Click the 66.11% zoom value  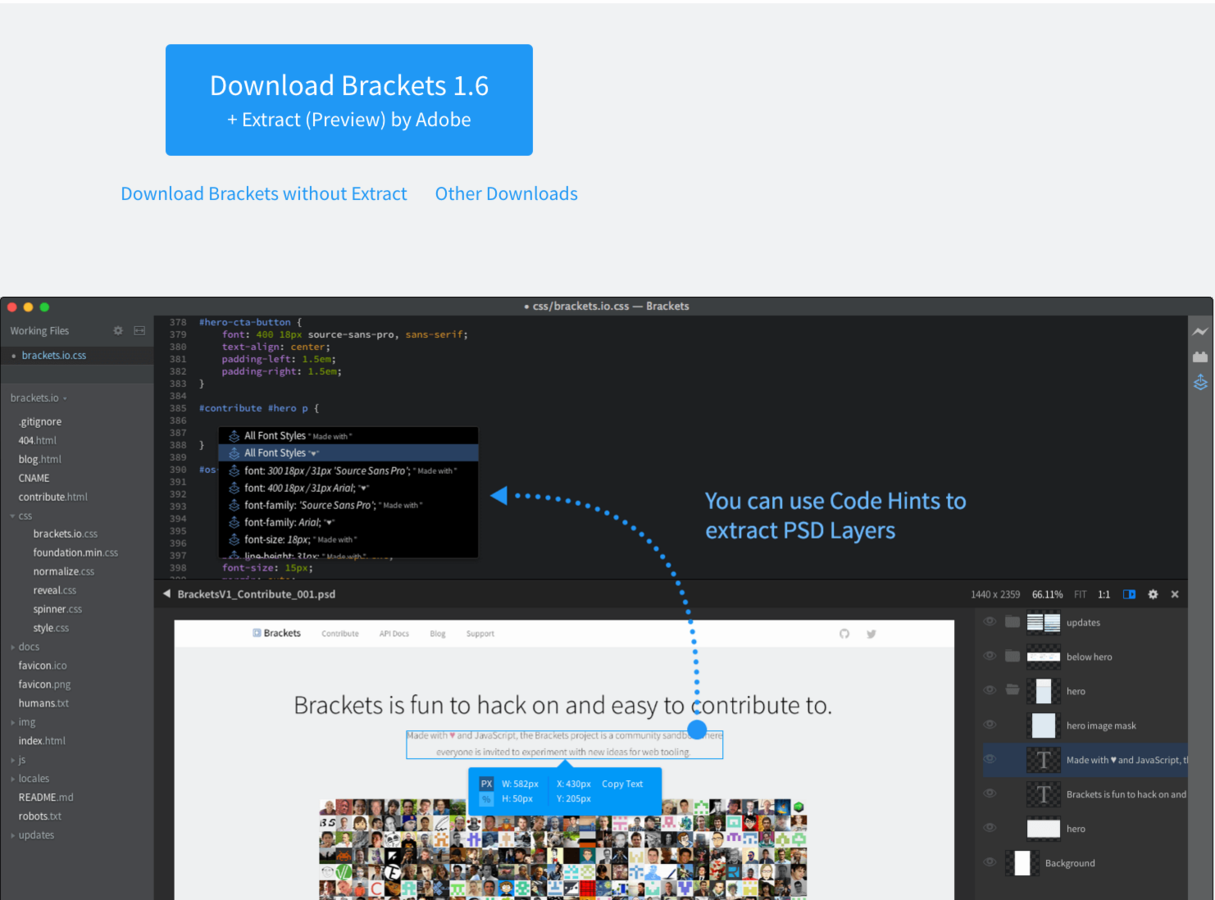coord(1047,594)
